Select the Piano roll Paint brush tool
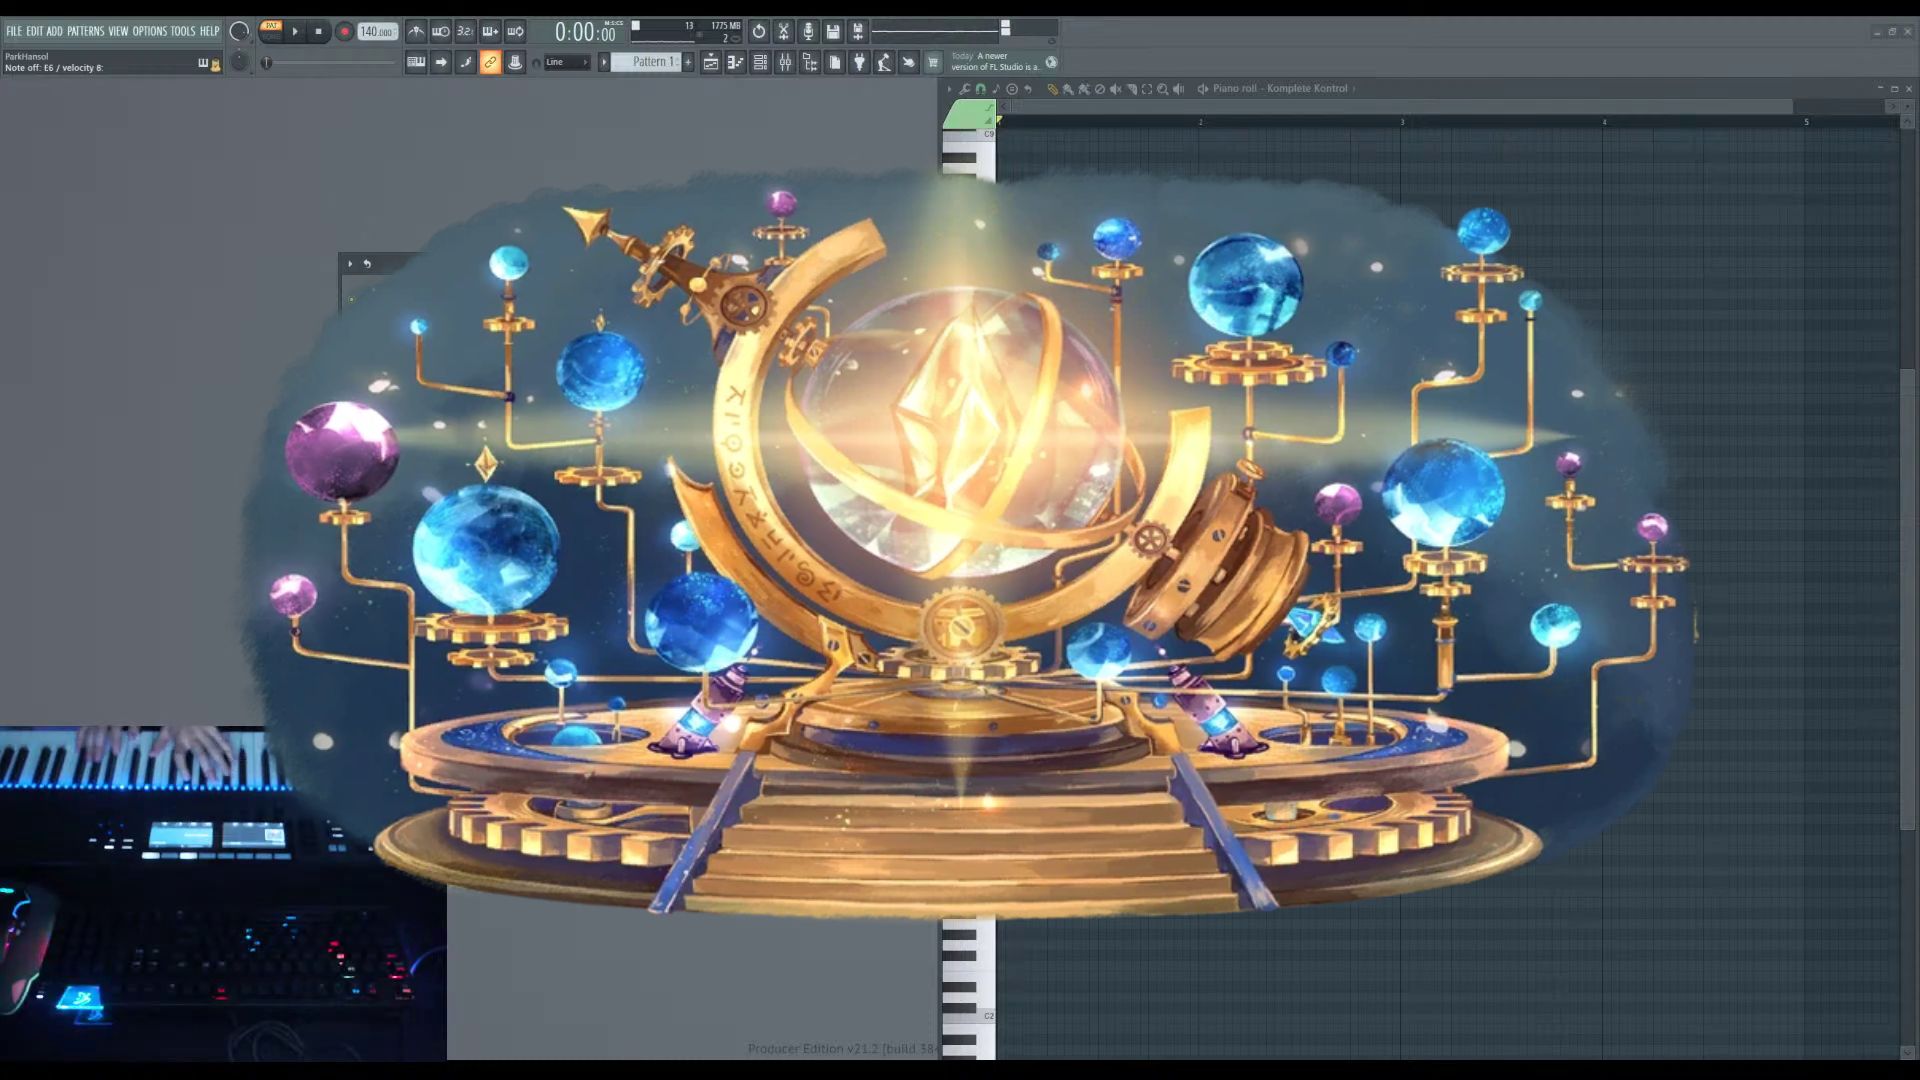This screenshot has height=1080, width=1920. 1068,89
